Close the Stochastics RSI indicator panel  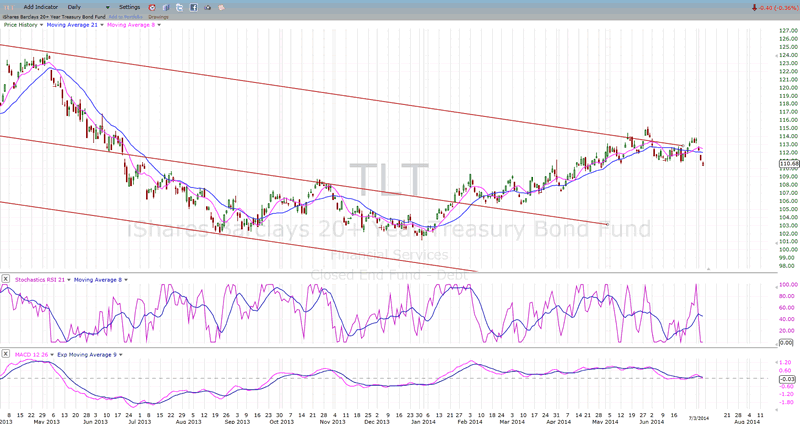(x=5, y=277)
